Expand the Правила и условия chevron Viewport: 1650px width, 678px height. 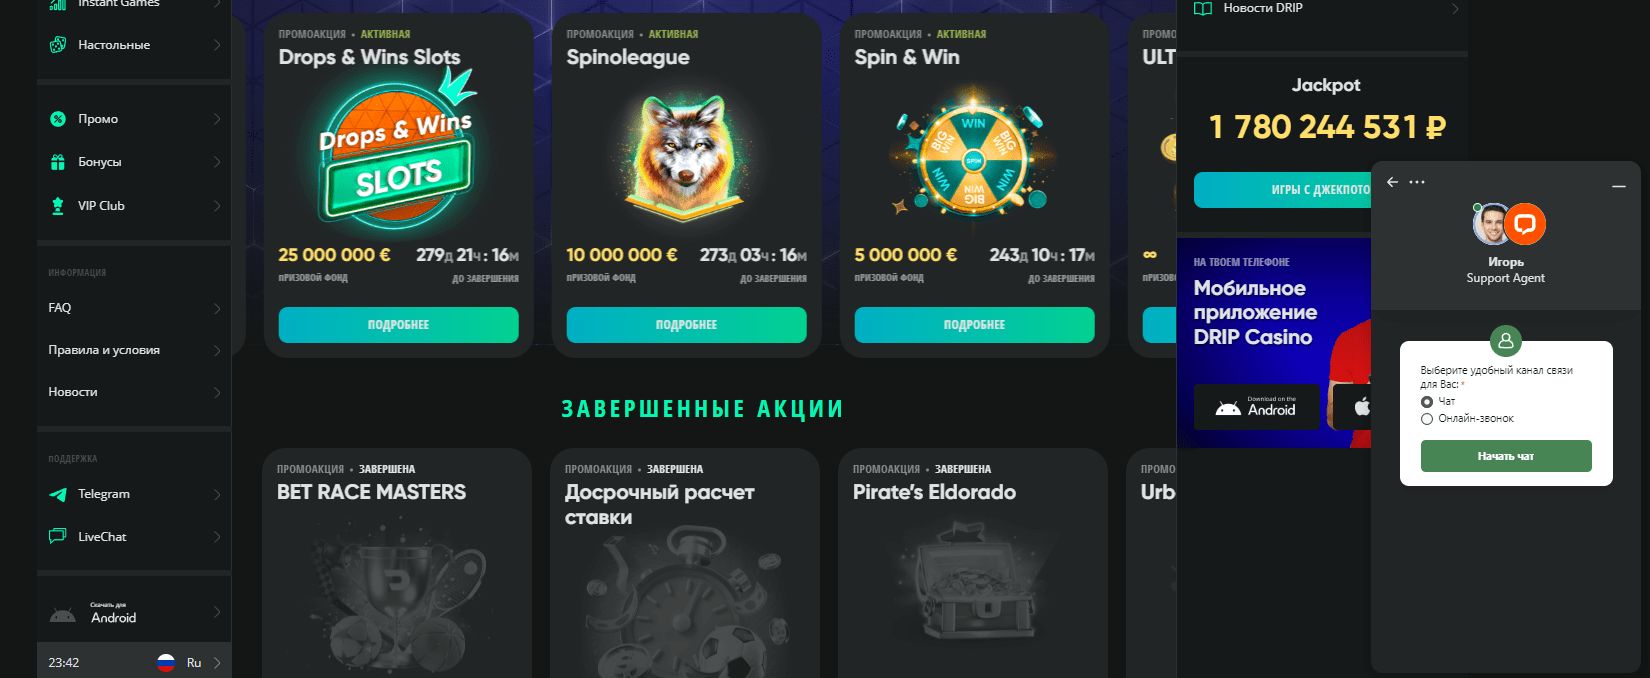pos(217,350)
